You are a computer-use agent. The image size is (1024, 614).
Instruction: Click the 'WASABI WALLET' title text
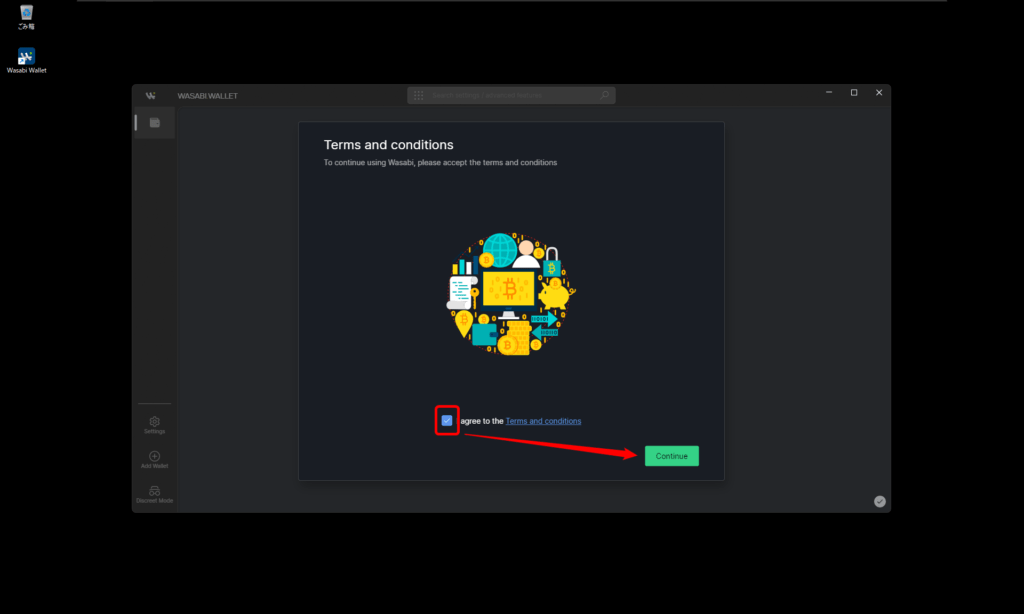[x=208, y=96]
